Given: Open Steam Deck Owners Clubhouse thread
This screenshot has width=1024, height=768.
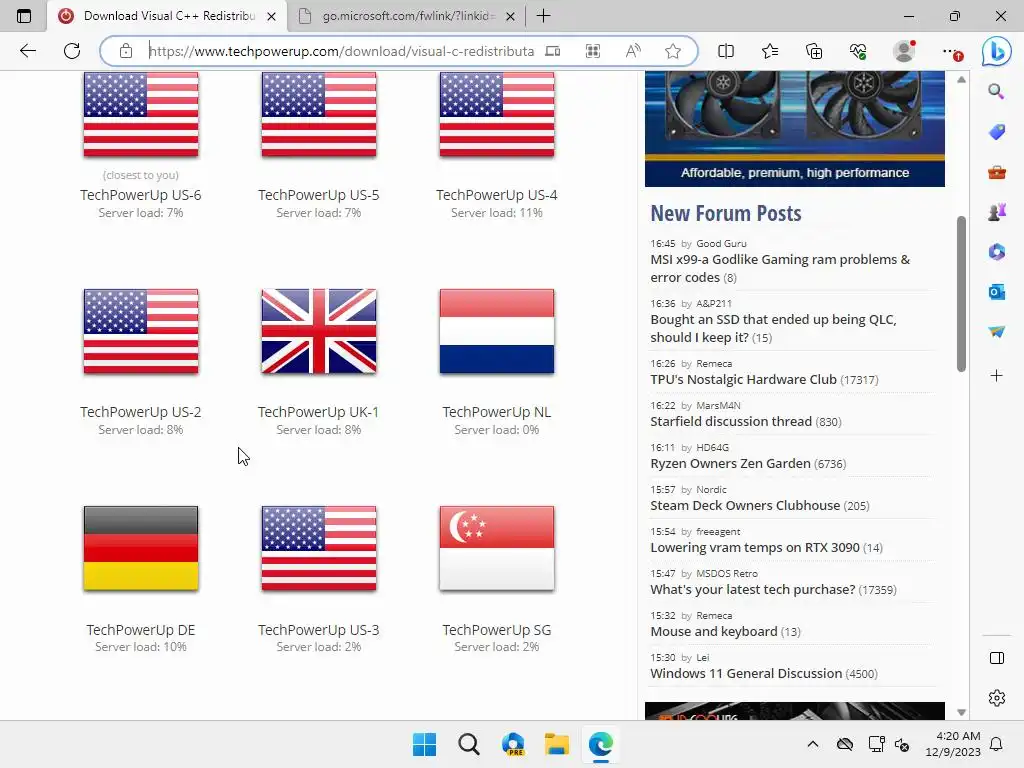Looking at the screenshot, I should click(745, 505).
